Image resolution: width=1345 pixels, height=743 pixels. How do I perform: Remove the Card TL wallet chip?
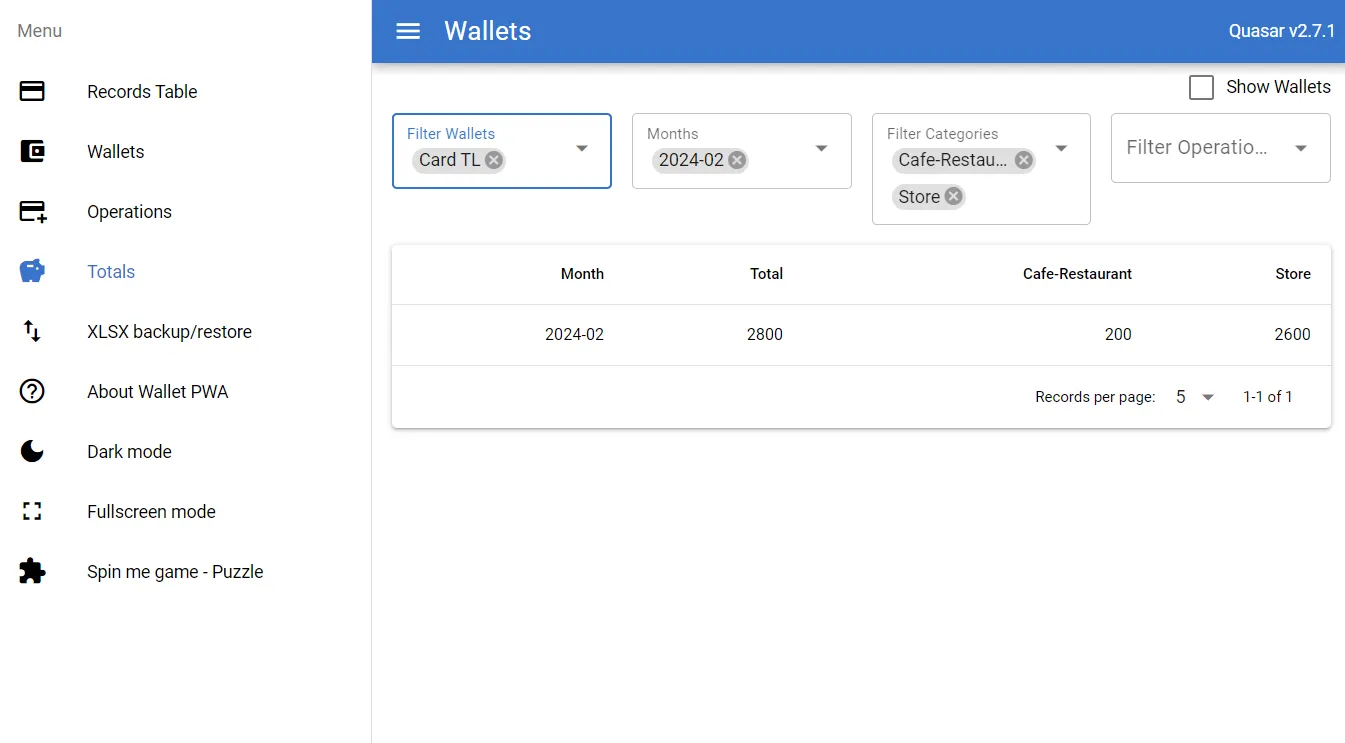[x=494, y=160]
